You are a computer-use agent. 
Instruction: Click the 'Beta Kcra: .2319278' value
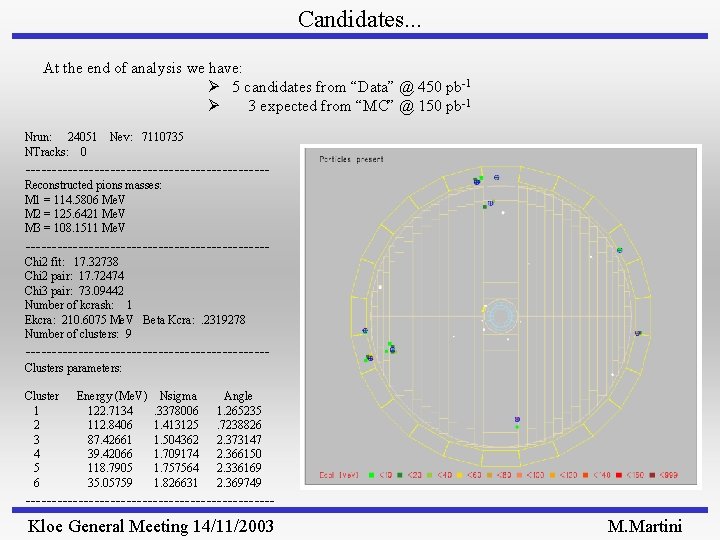(x=194, y=320)
